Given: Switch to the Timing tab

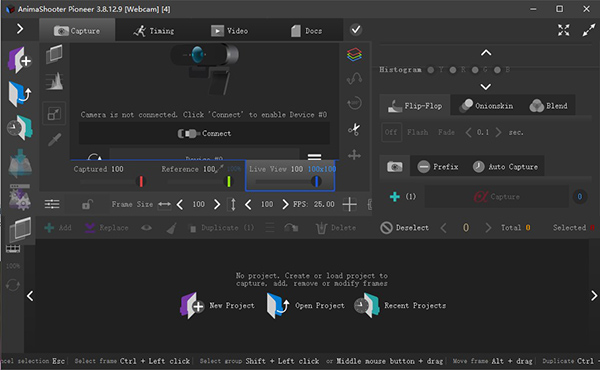Looking at the screenshot, I should [153, 31].
